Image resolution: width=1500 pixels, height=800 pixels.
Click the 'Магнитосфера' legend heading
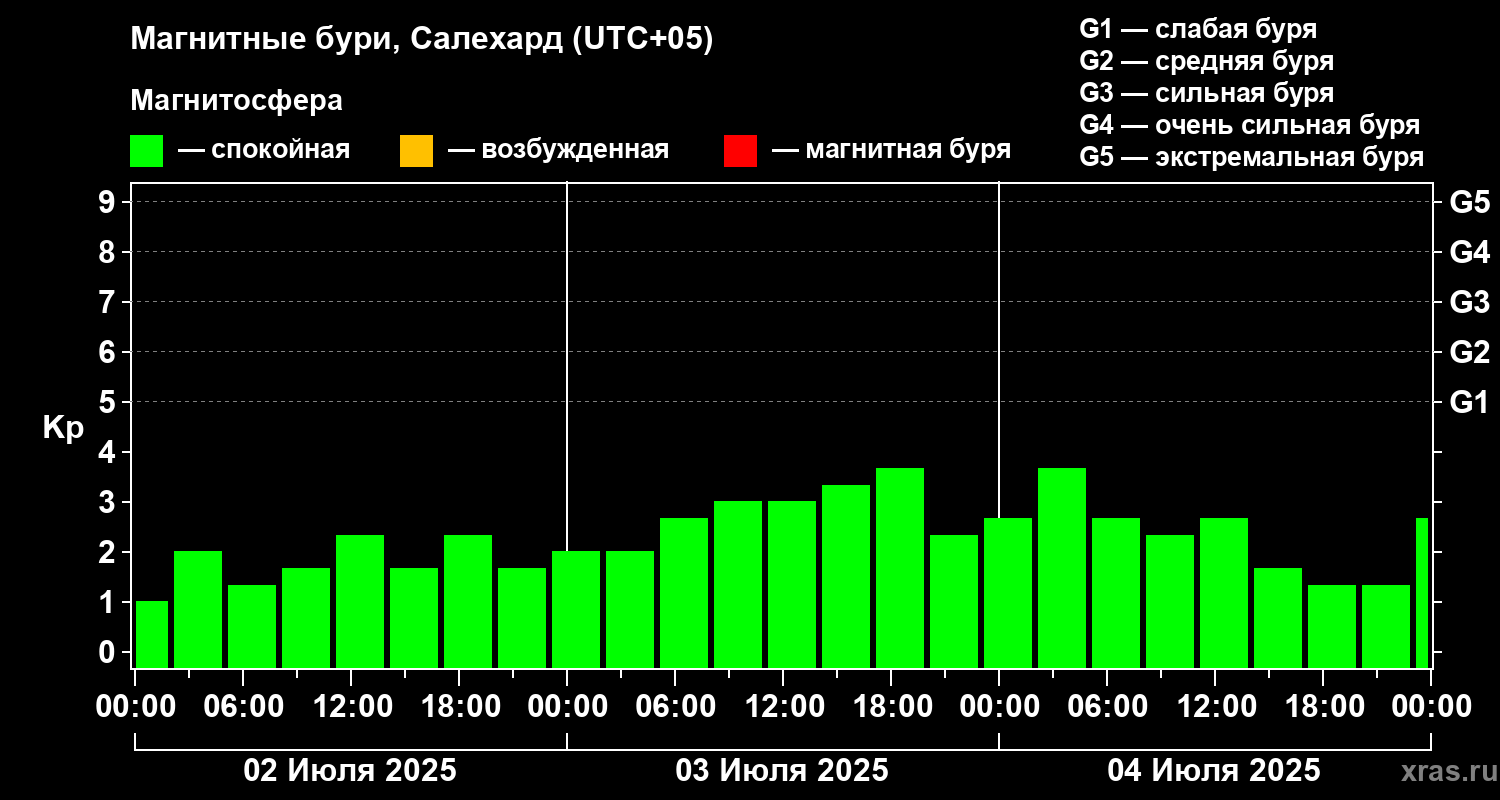[236, 101]
